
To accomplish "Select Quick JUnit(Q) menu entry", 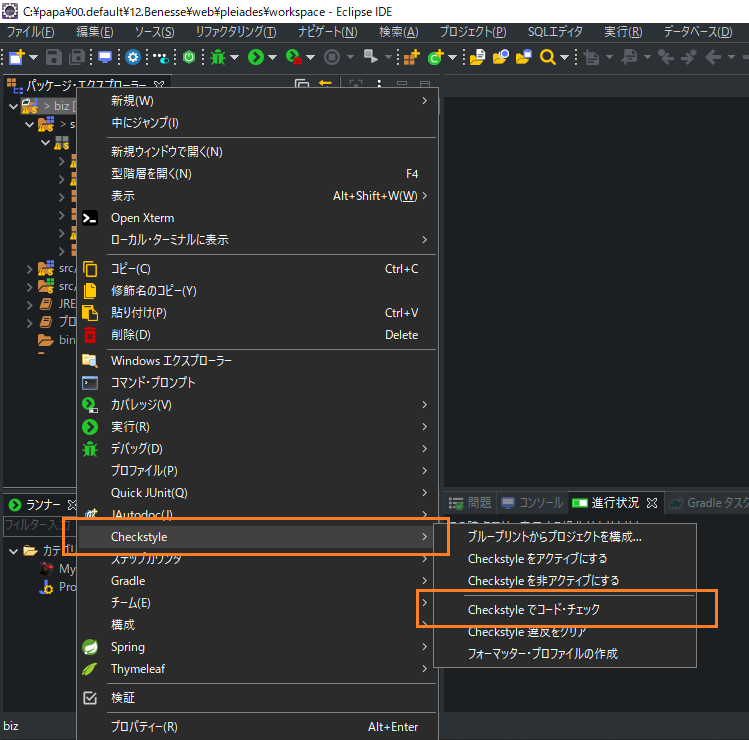I will (257, 493).
